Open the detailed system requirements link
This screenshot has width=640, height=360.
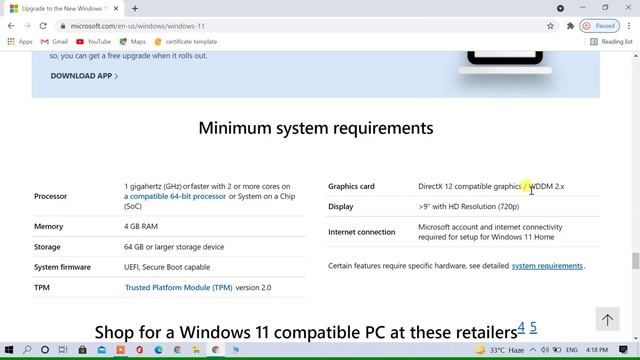click(x=547, y=266)
